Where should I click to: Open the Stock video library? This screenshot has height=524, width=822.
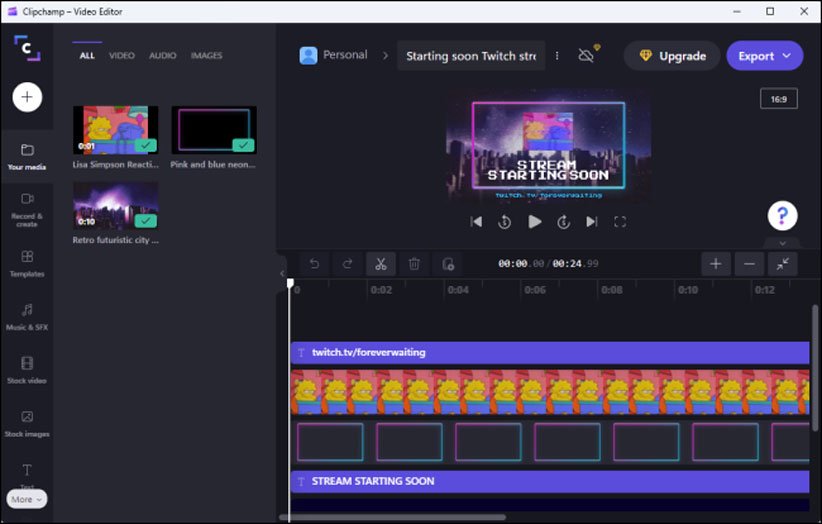coord(27,369)
